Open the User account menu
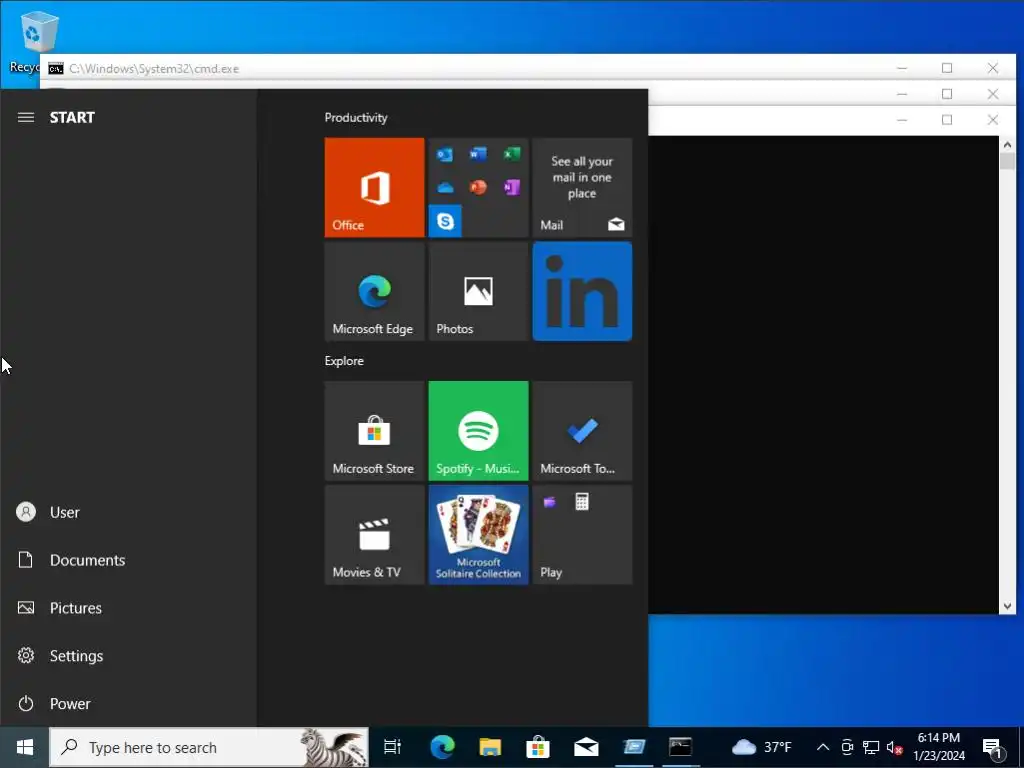Image resolution: width=1024 pixels, height=768 pixels. click(x=128, y=512)
